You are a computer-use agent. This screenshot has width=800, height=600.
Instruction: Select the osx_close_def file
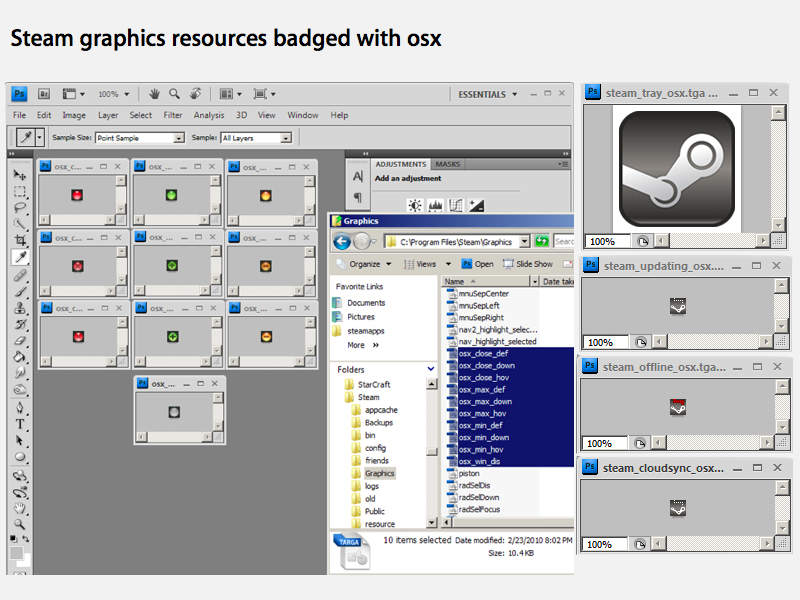[x=483, y=354]
